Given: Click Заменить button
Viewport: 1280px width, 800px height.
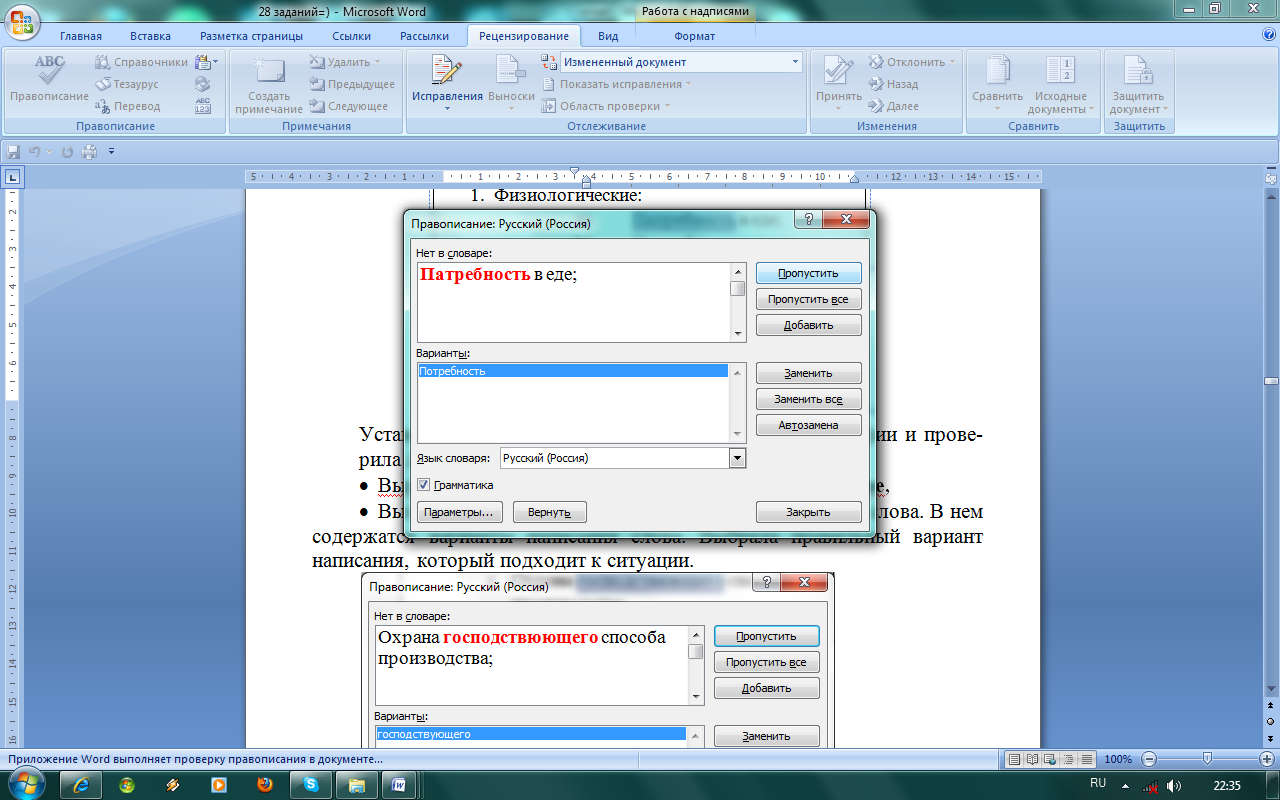Looking at the screenshot, I should click(x=808, y=373).
